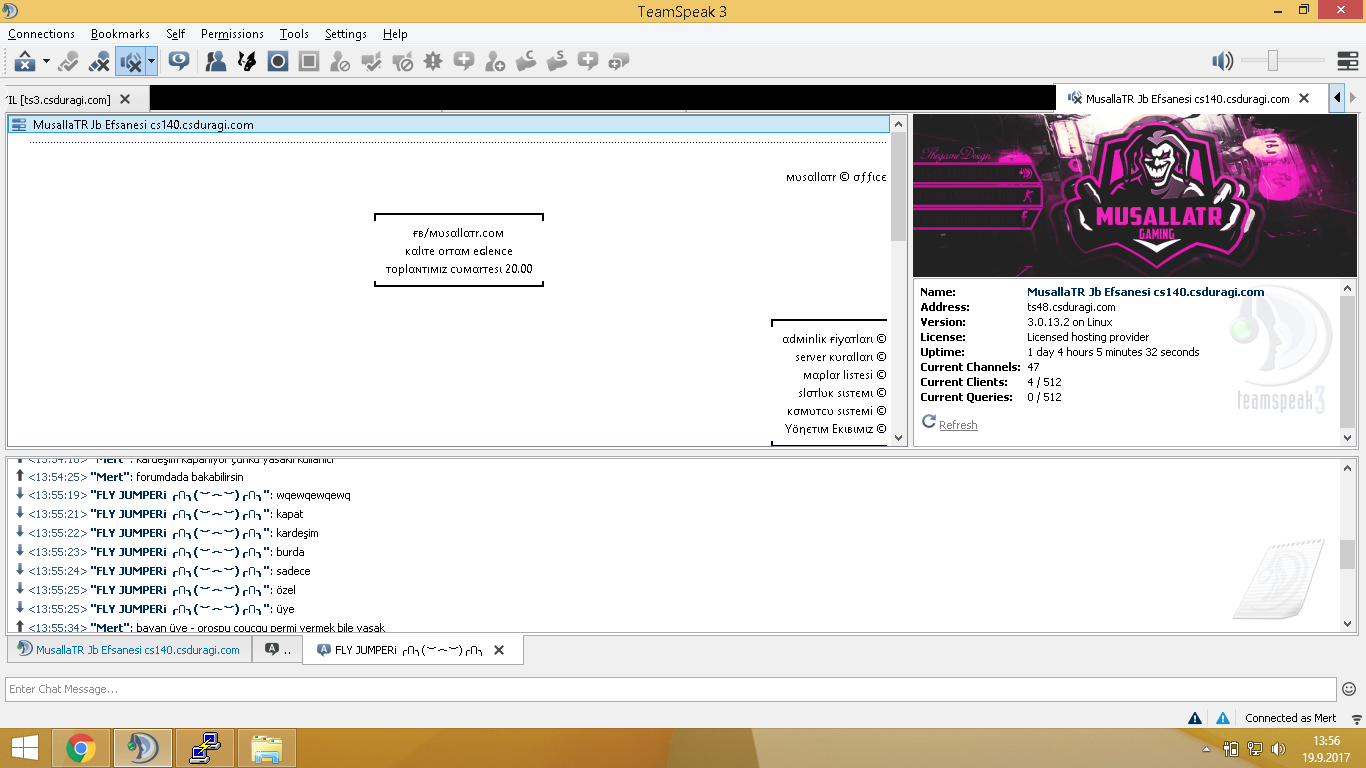
Task: Open Google Chrome from the taskbar
Action: click(81, 748)
